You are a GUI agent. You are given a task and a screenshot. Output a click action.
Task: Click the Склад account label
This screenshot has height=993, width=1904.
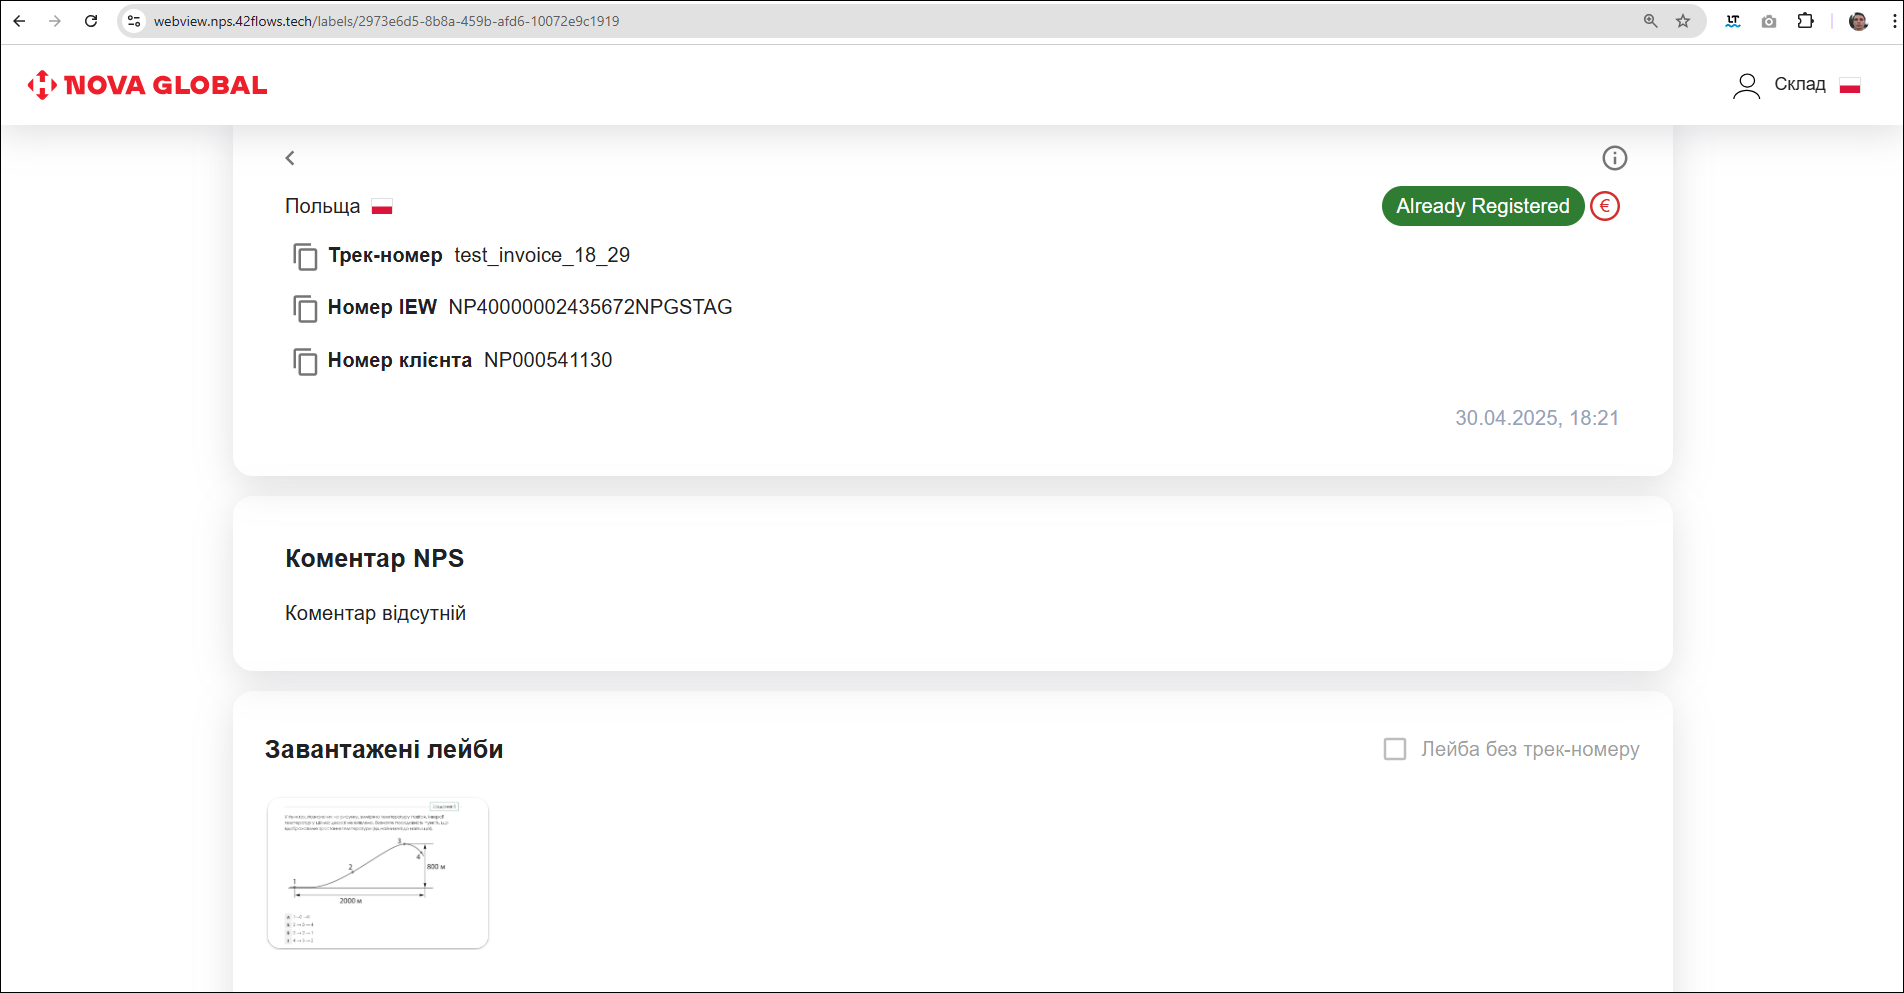coord(1799,85)
